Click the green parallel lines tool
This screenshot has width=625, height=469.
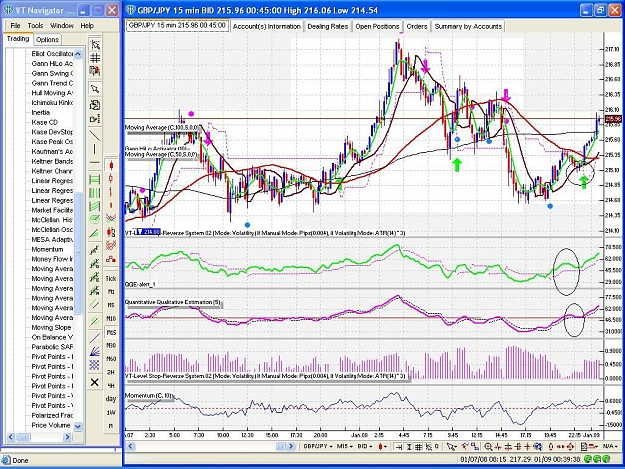[x=95, y=320]
